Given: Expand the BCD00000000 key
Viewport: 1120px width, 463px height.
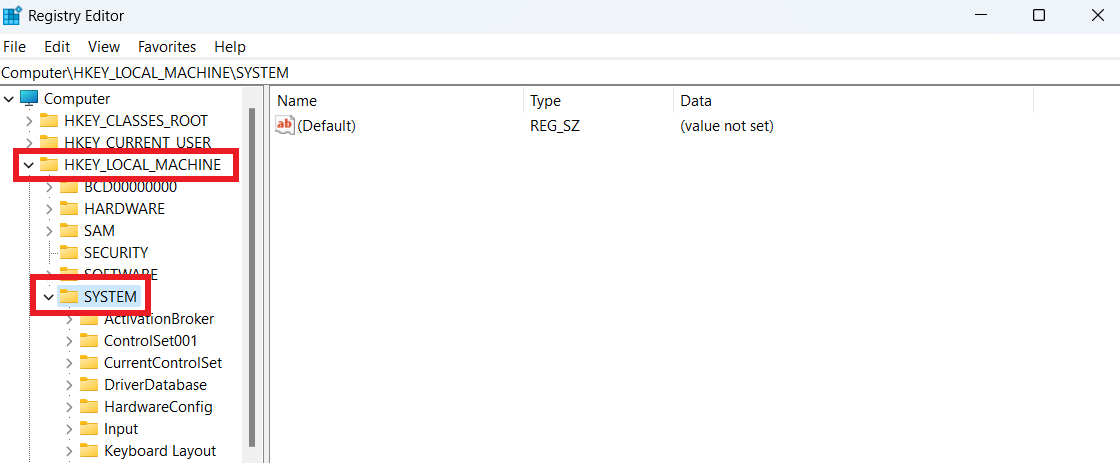Looking at the screenshot, I should [49, 187].
